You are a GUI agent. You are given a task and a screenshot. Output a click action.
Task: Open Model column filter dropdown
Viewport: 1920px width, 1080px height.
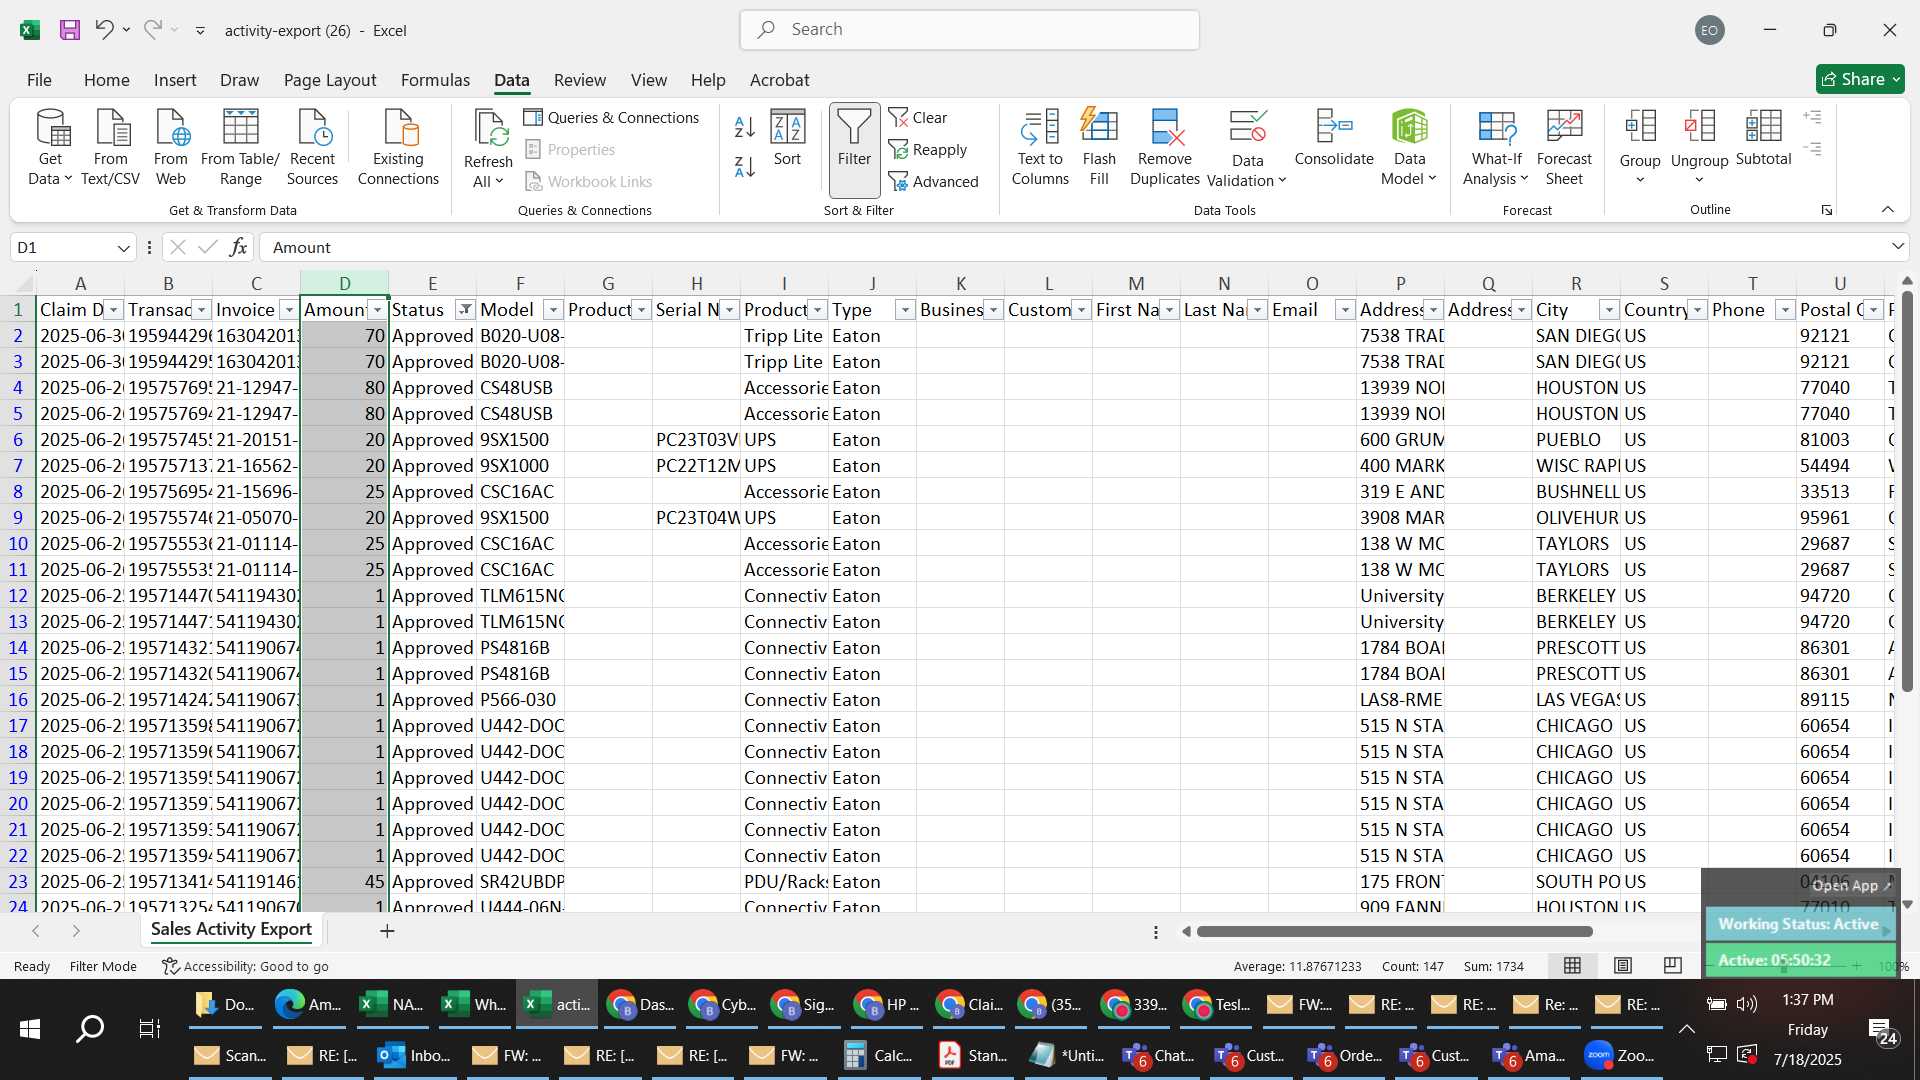coord(553,310)
